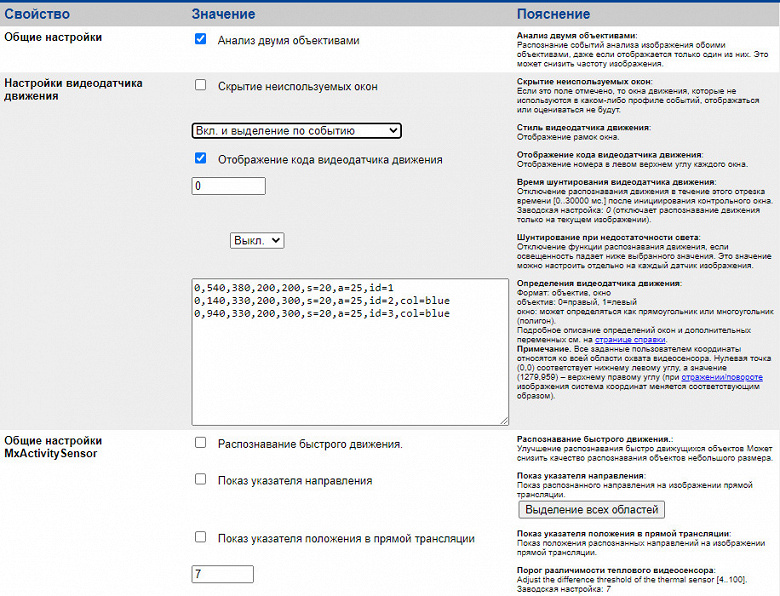Click the Пояснение column header

point(553,14)
